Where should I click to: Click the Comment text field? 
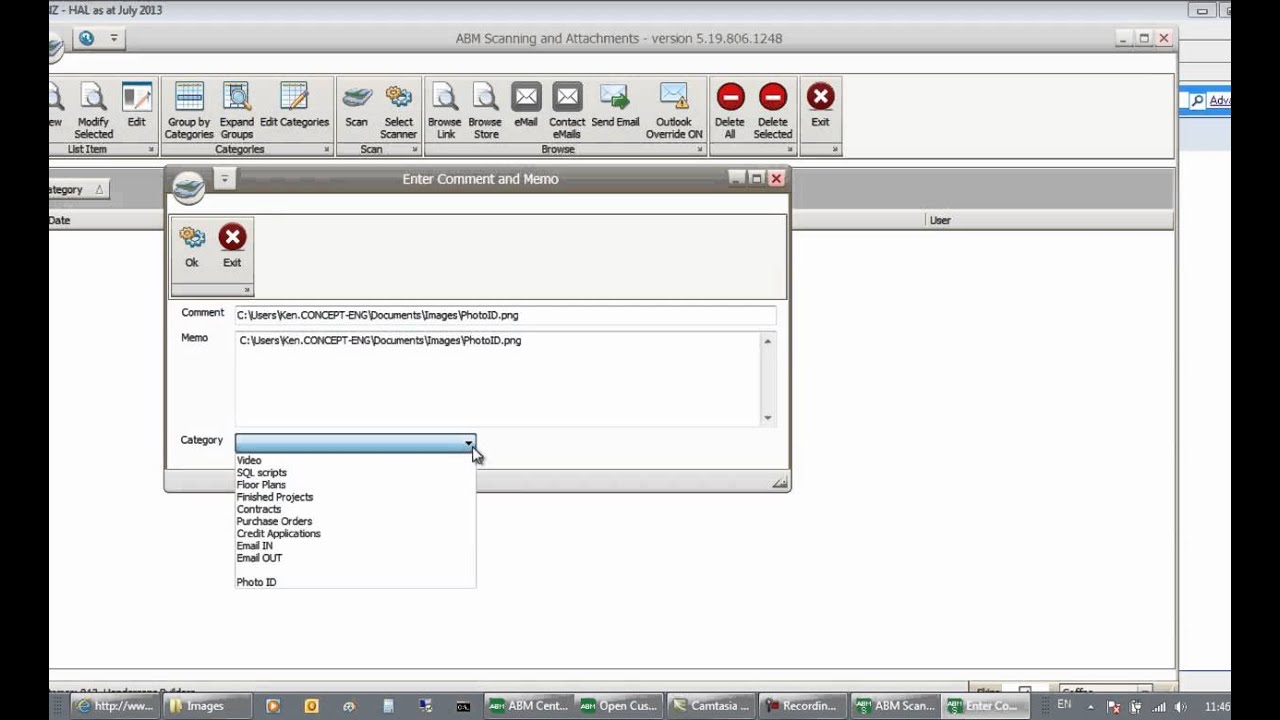pos(505,315)
